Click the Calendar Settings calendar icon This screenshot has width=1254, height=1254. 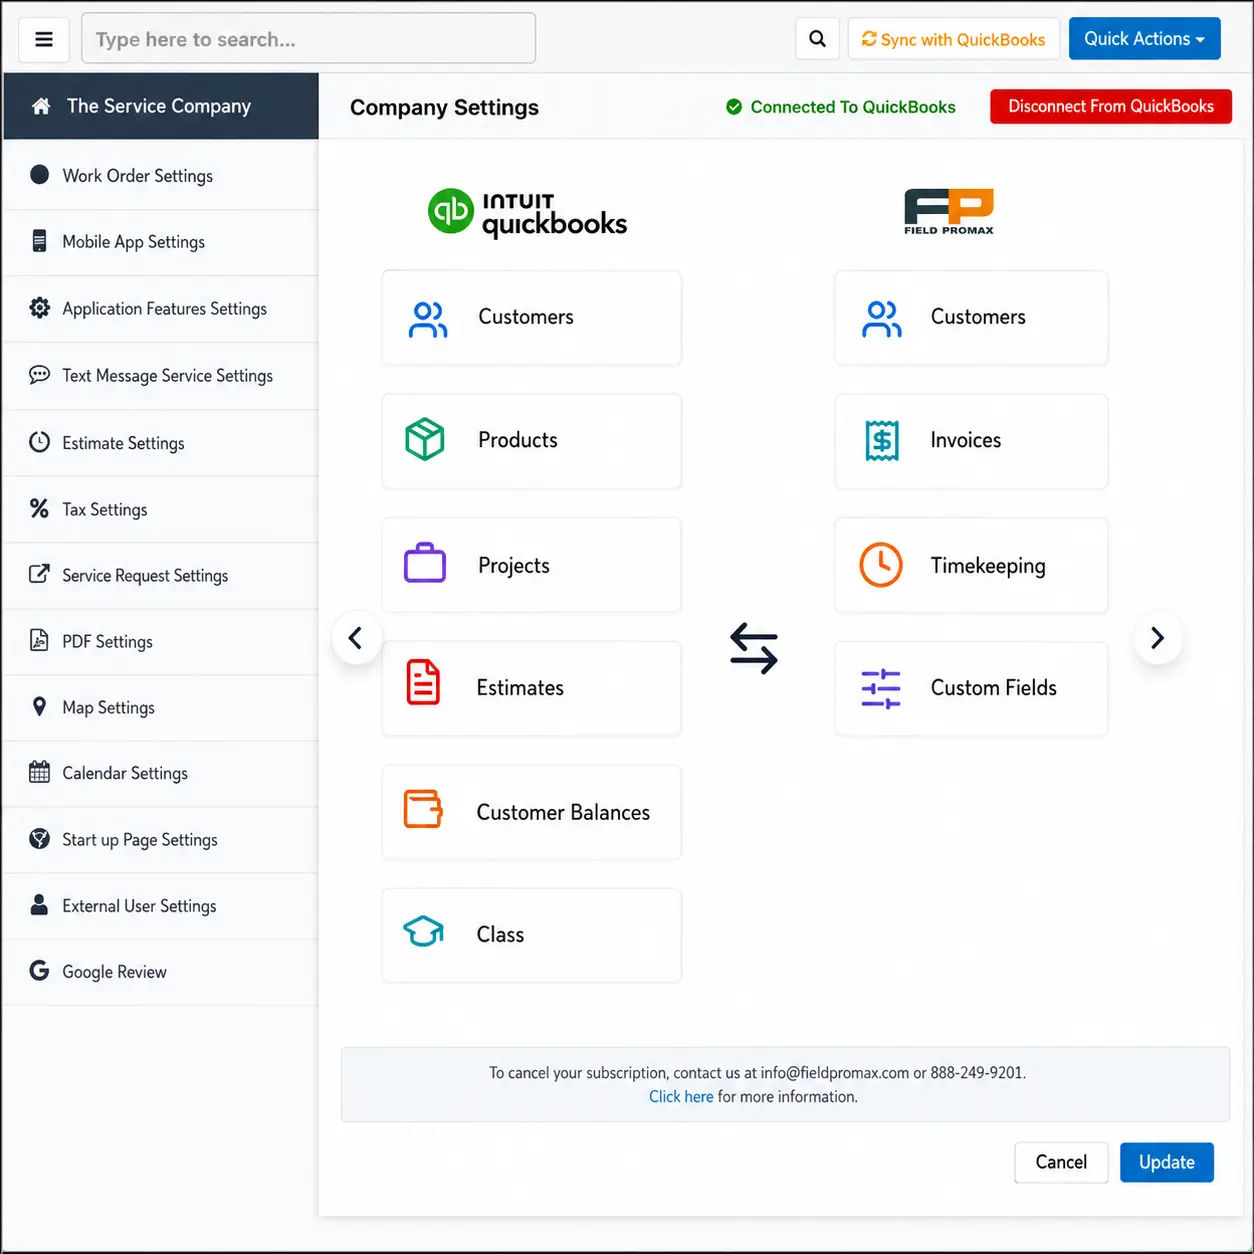click(39, 772)
